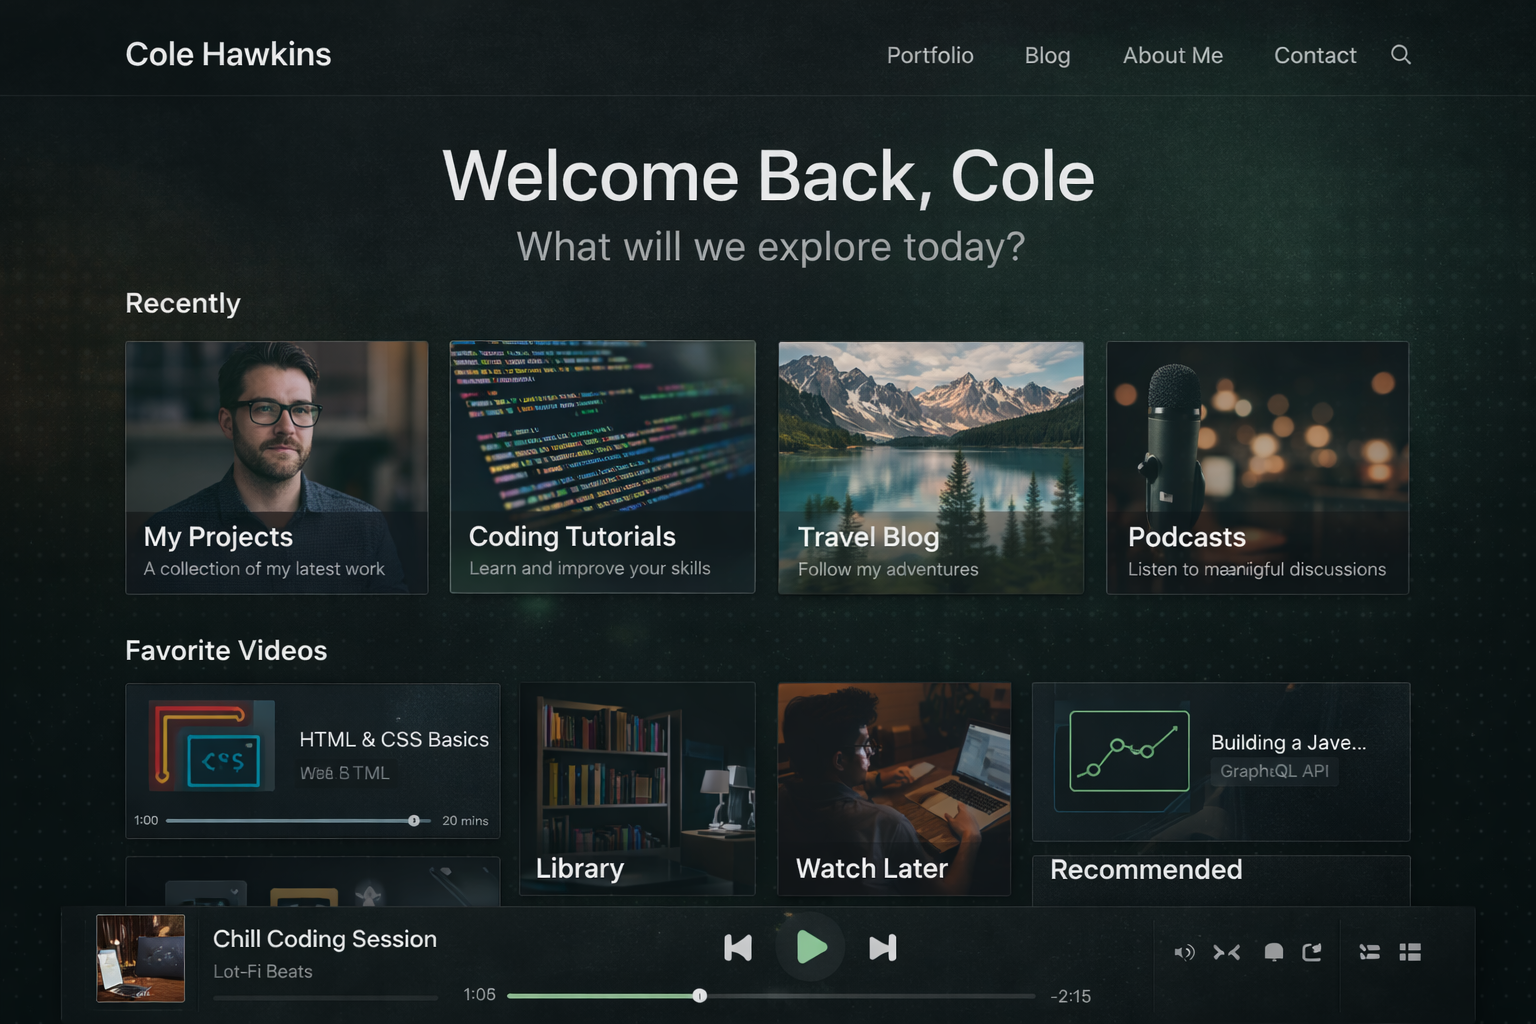This screenshot has width=1536, height=1024.
Task: Click the Chill Coding Session progress slider
Action: tap(770, 996)
